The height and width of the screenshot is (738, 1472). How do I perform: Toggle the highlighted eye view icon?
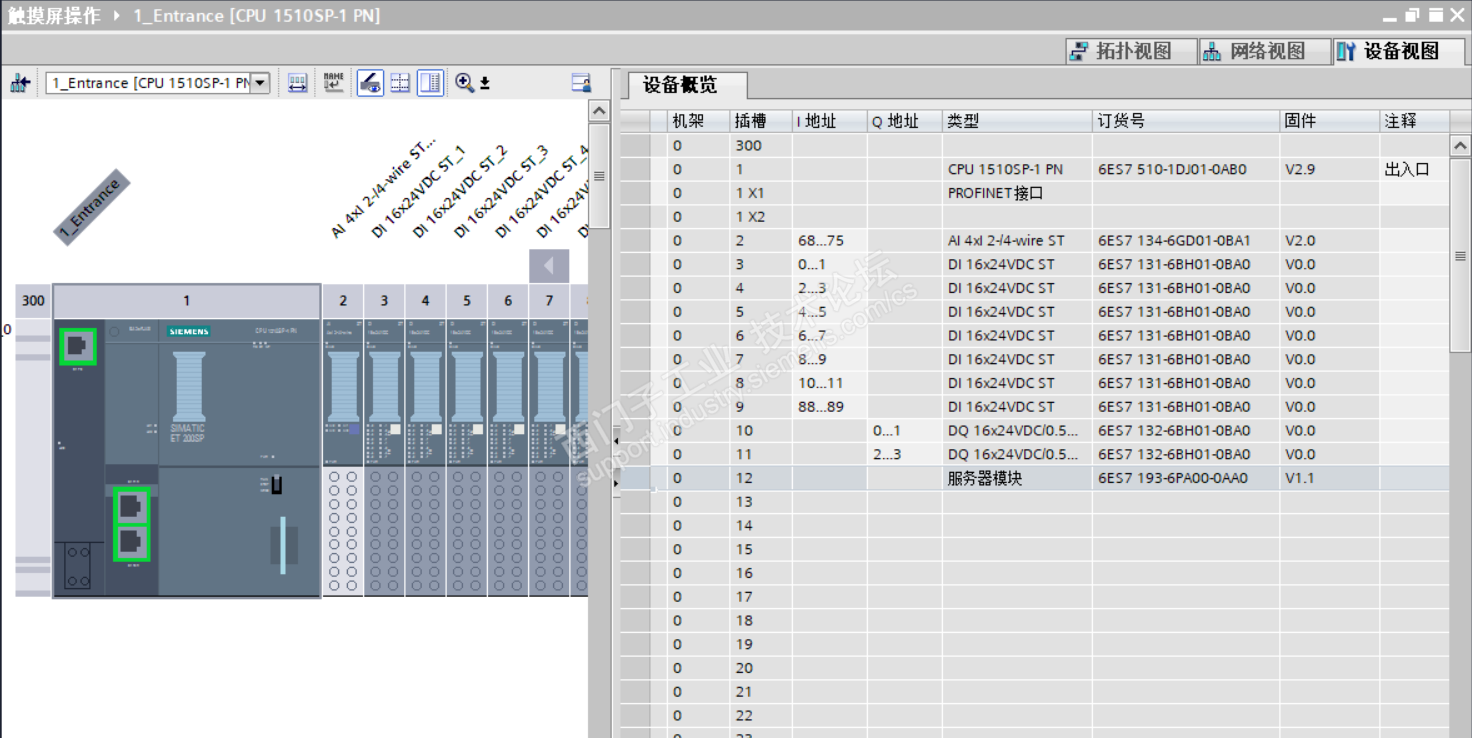pos(370,83)
